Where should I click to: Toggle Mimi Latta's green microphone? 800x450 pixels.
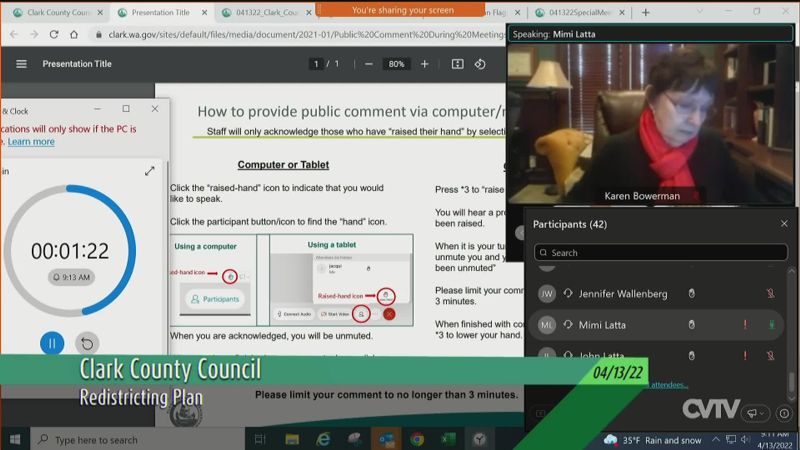[770, 325]
